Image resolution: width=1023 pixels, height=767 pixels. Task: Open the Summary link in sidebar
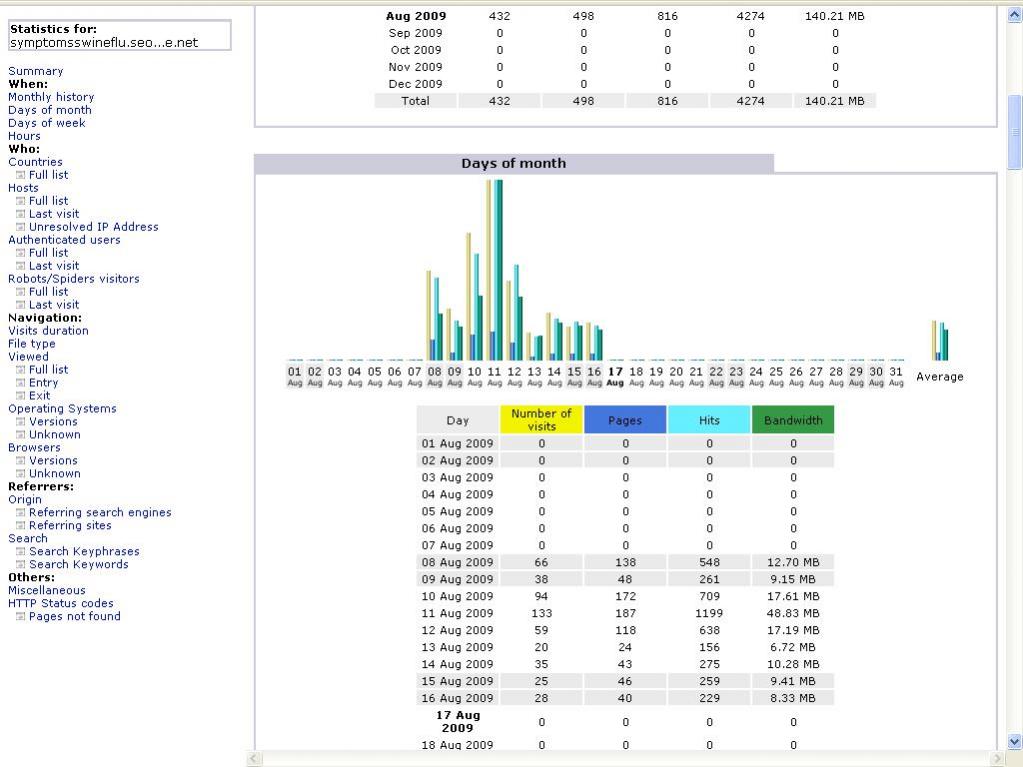35,71
